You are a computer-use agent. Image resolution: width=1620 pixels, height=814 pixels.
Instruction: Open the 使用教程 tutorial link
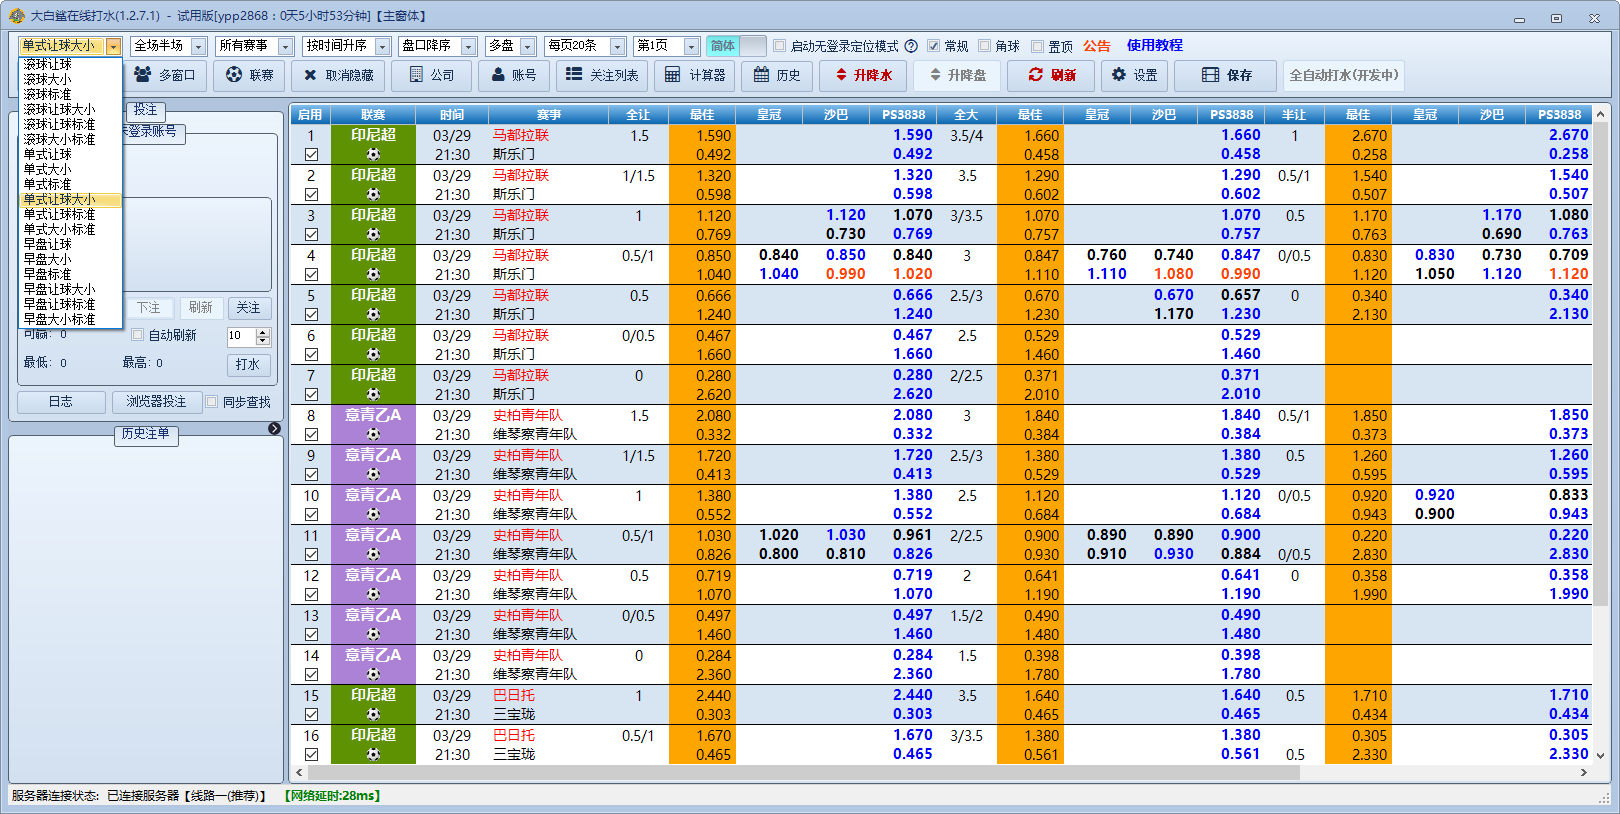tap(1154, 46)
